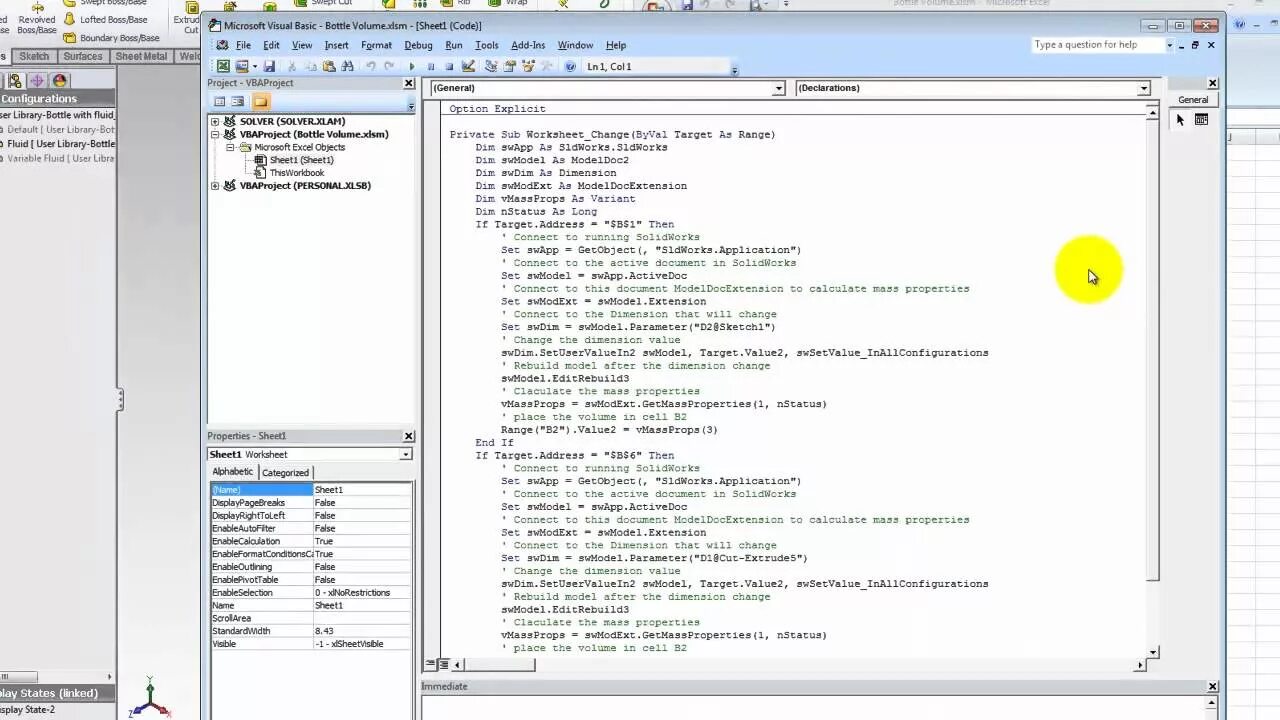Click the Save icon in the VBA toolbar
Screen dimensions: 1280x720
[270, 66]
